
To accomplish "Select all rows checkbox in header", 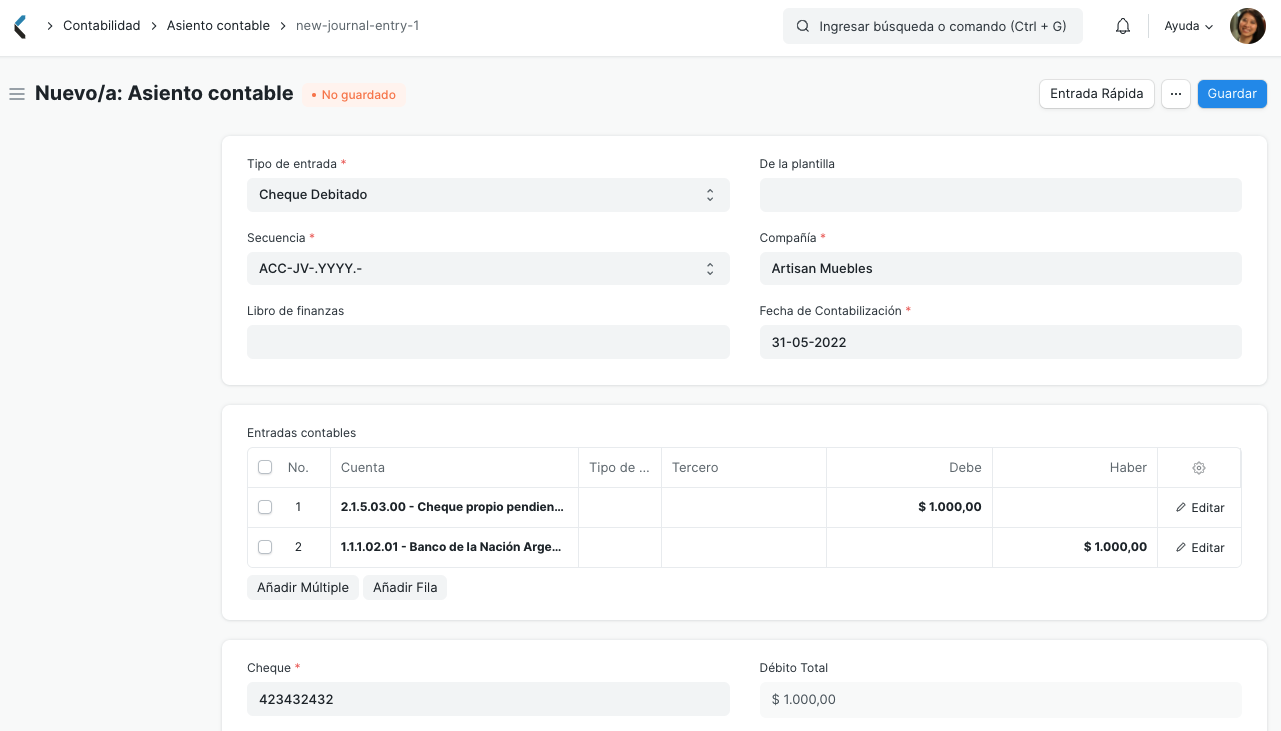I will [265, 467].
